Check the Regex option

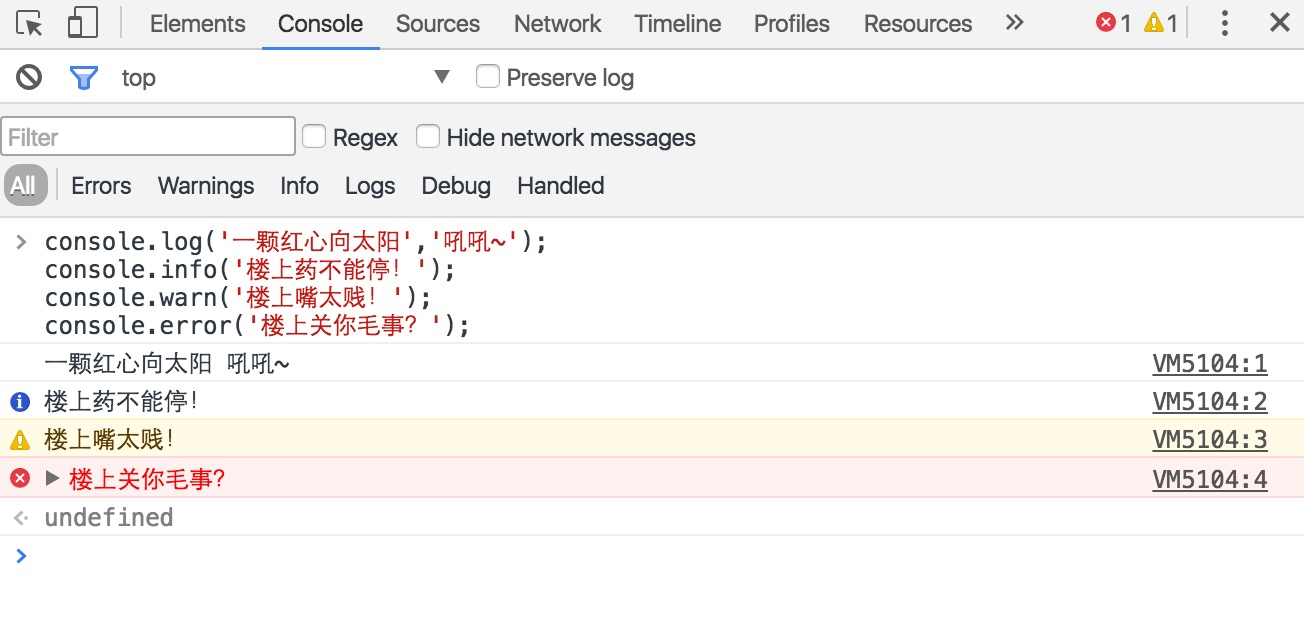coord(314,137)
